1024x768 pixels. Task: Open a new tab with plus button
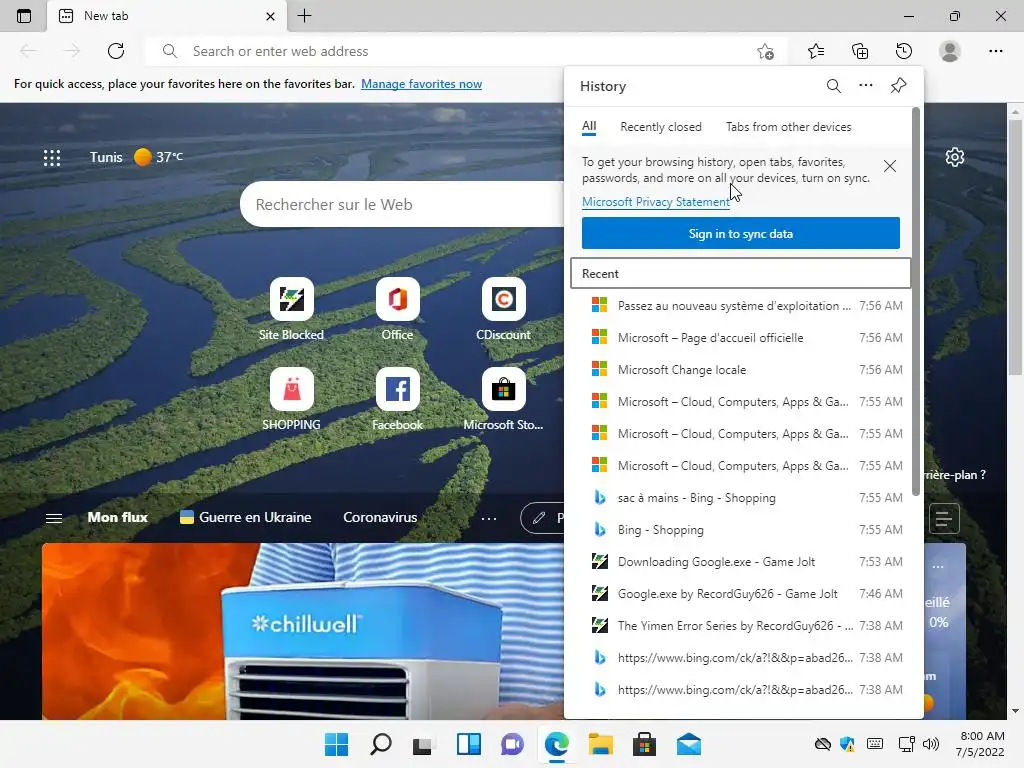pos(304,16)
